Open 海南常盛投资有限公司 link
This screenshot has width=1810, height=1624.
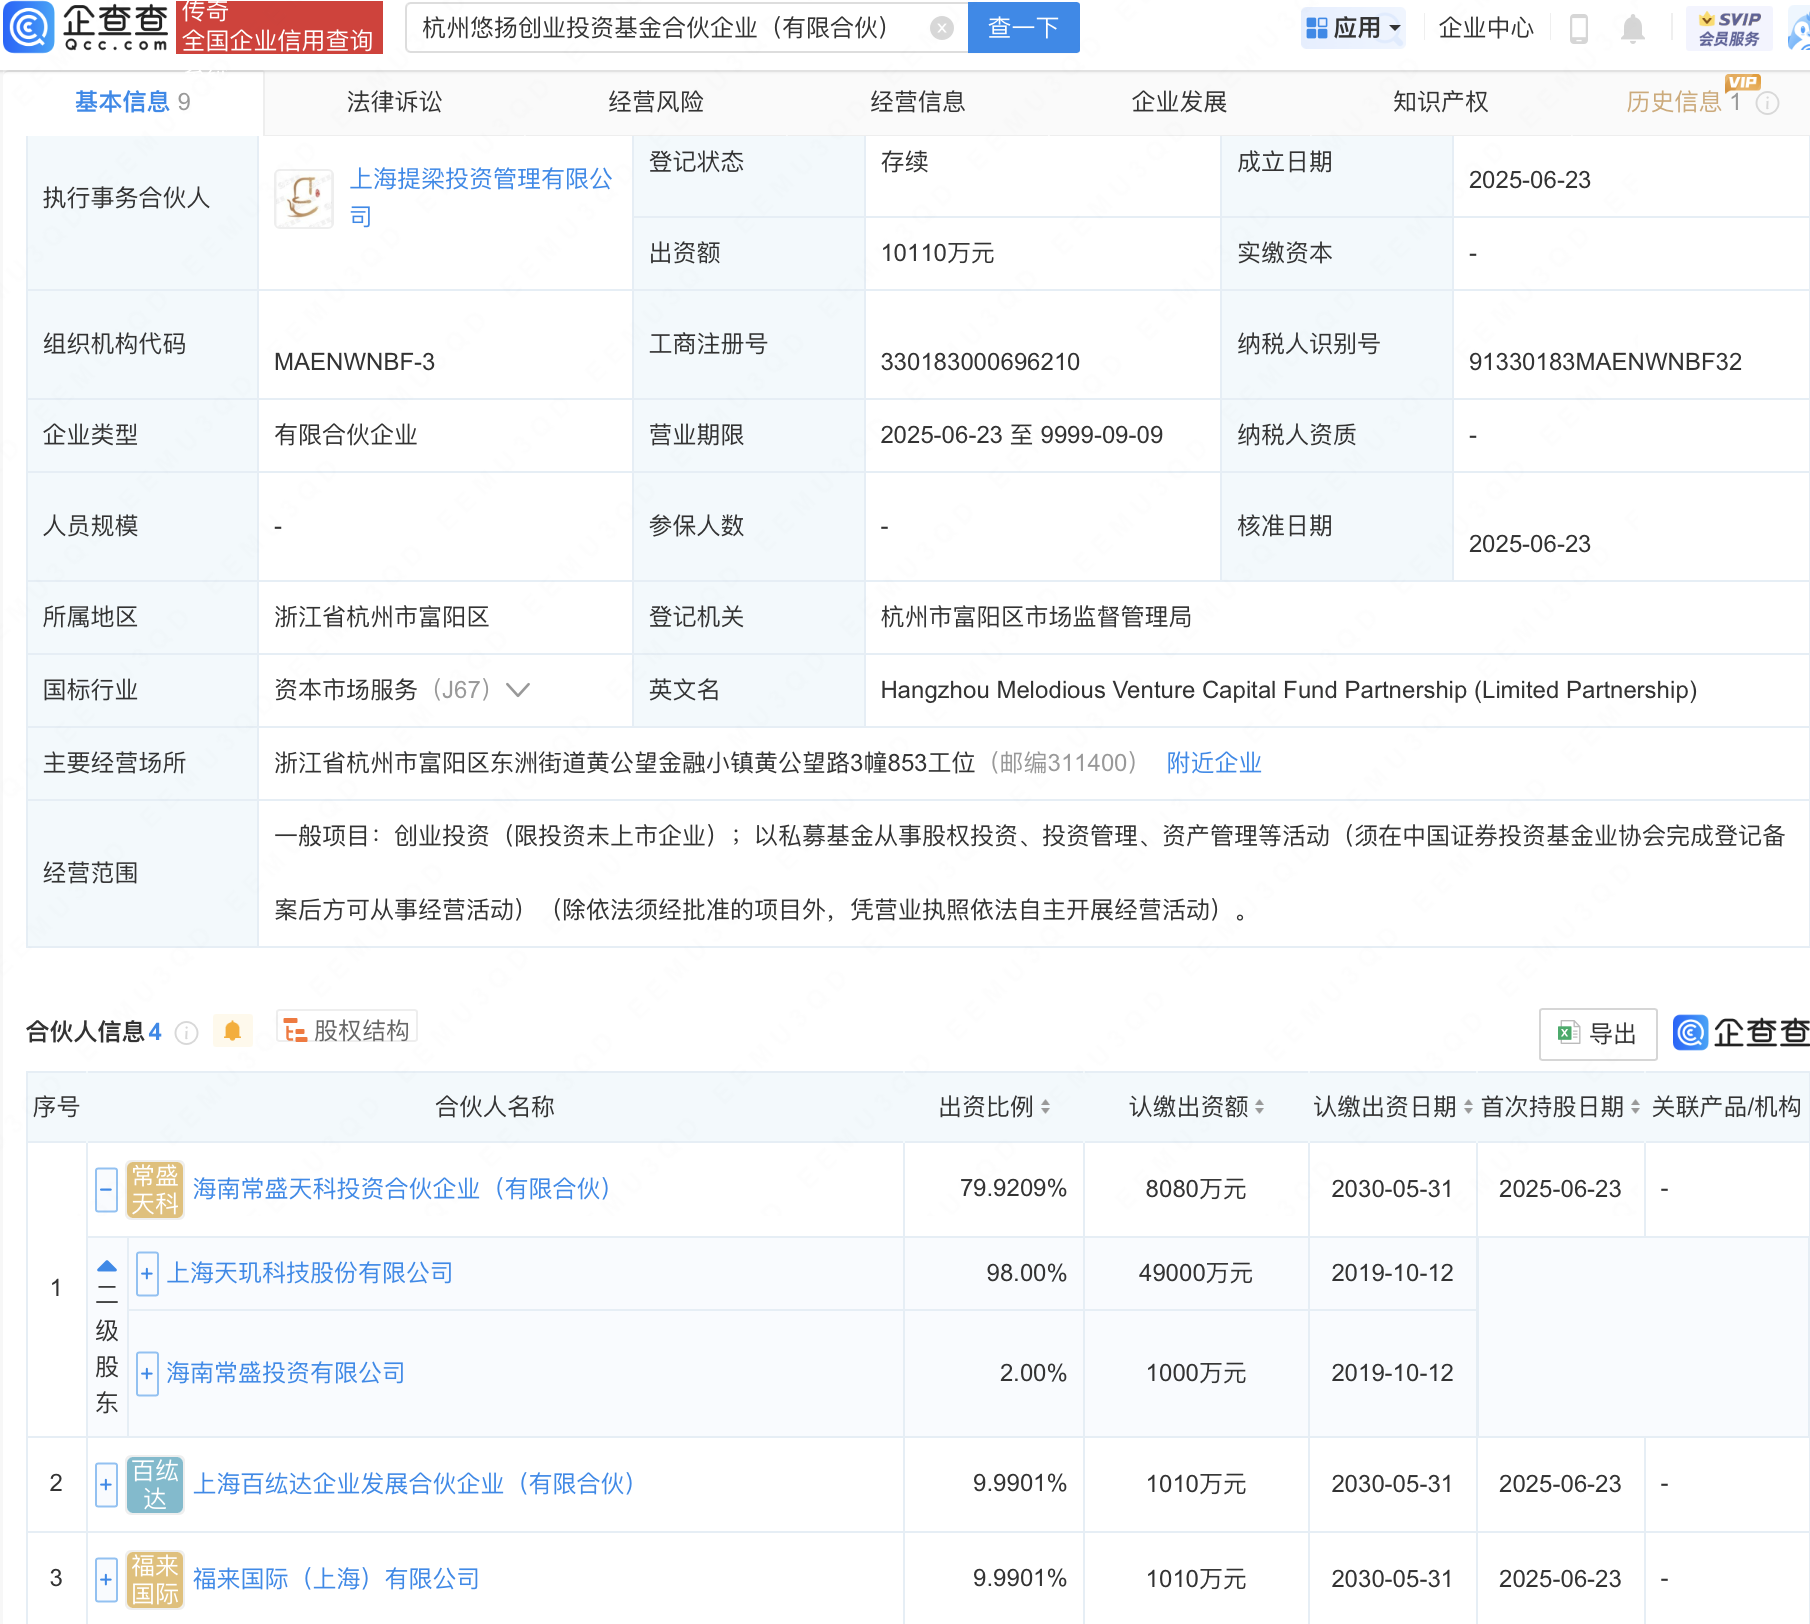point(286,1373)
